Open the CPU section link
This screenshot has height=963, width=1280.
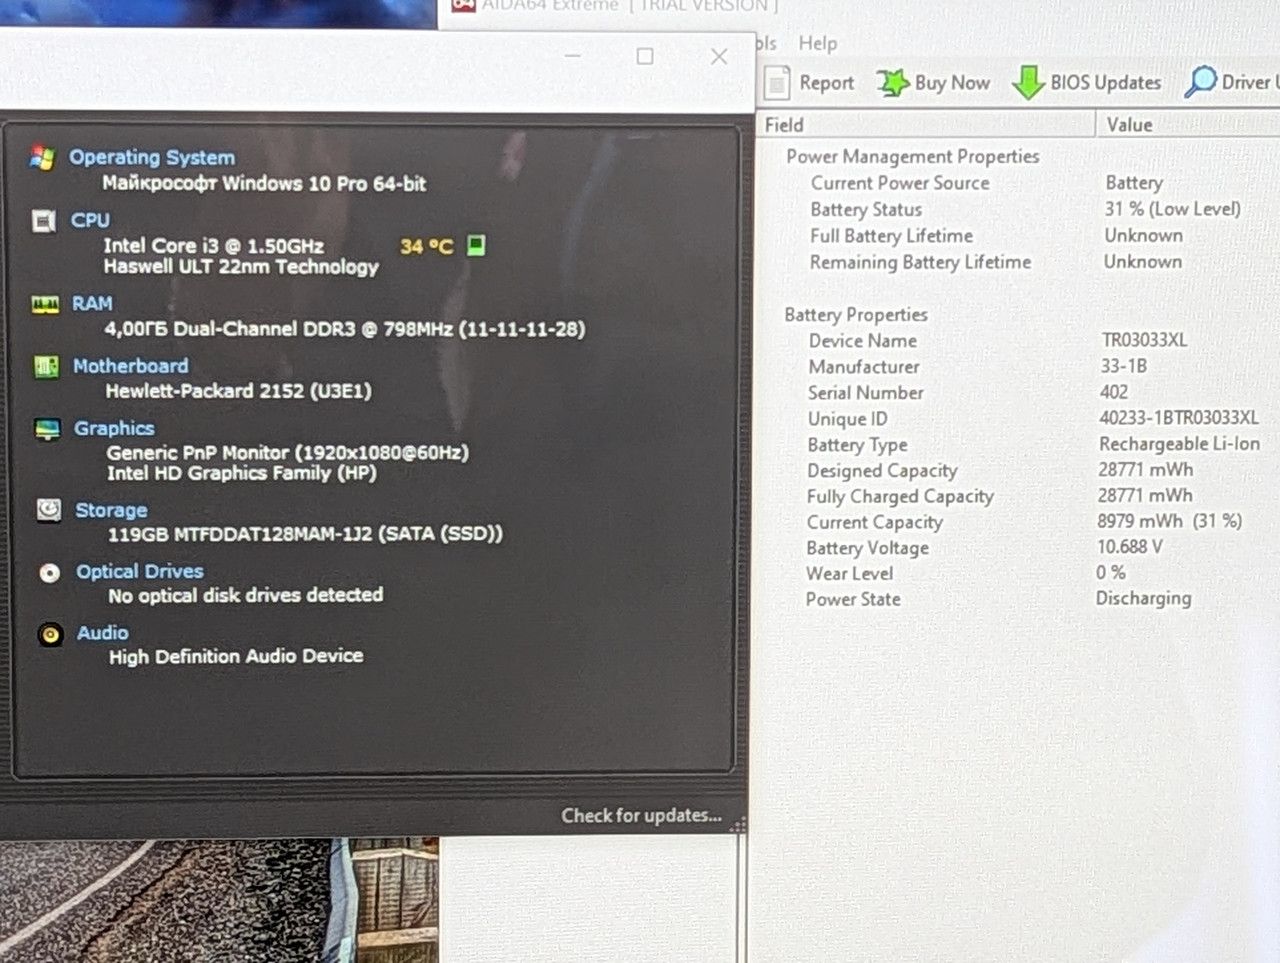point(90,220)
